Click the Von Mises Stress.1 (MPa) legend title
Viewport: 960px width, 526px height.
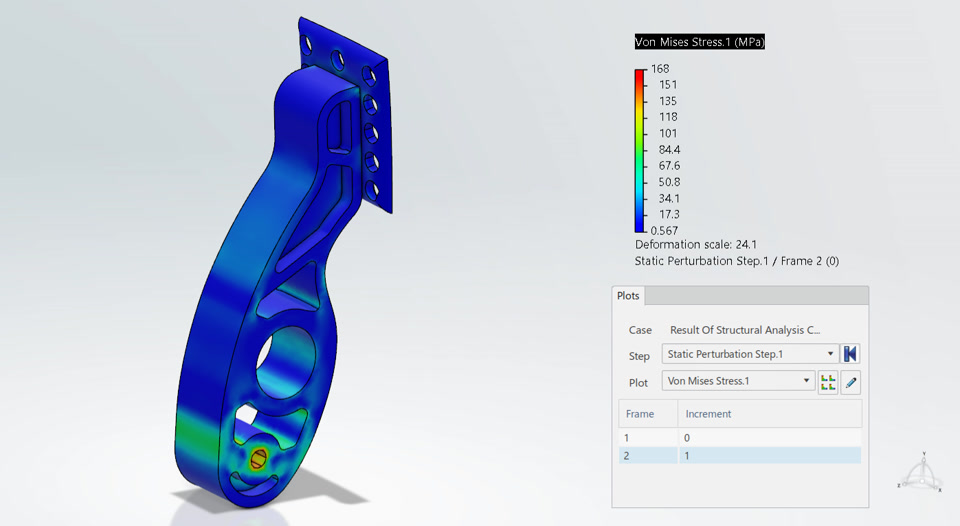click(699, 42)
